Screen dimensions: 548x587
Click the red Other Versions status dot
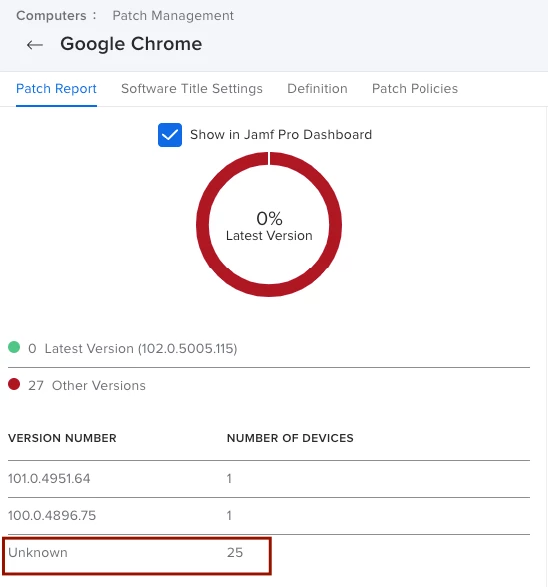[x=14, y=384]
